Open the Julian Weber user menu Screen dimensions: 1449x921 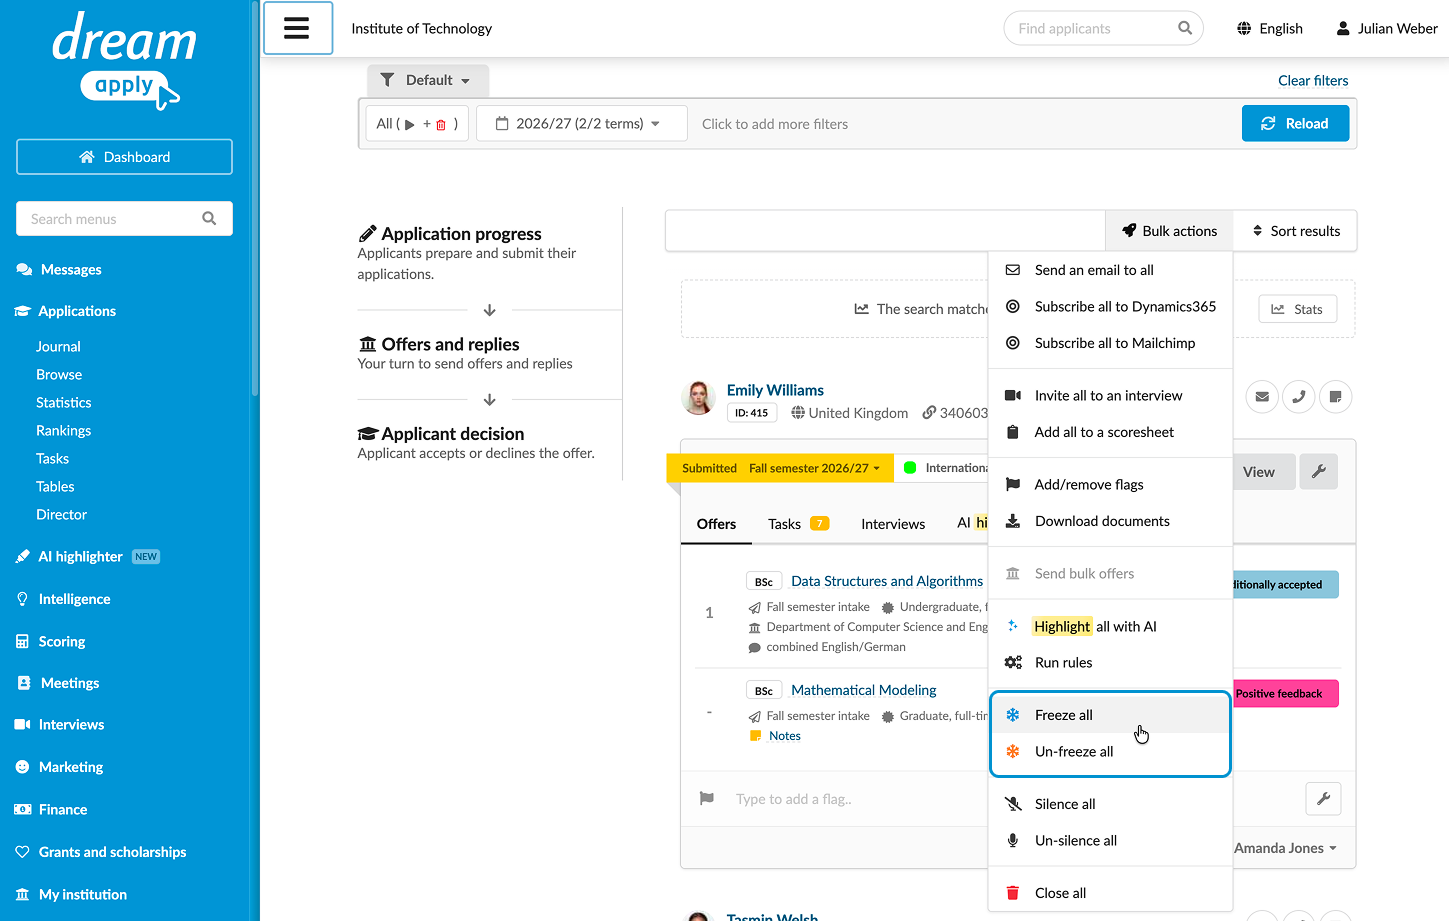tap(1386, 28)
